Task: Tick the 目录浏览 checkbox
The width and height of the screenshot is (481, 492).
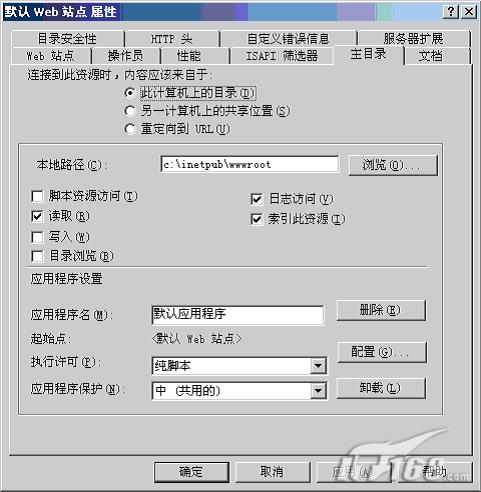Action: coord(37,257)
